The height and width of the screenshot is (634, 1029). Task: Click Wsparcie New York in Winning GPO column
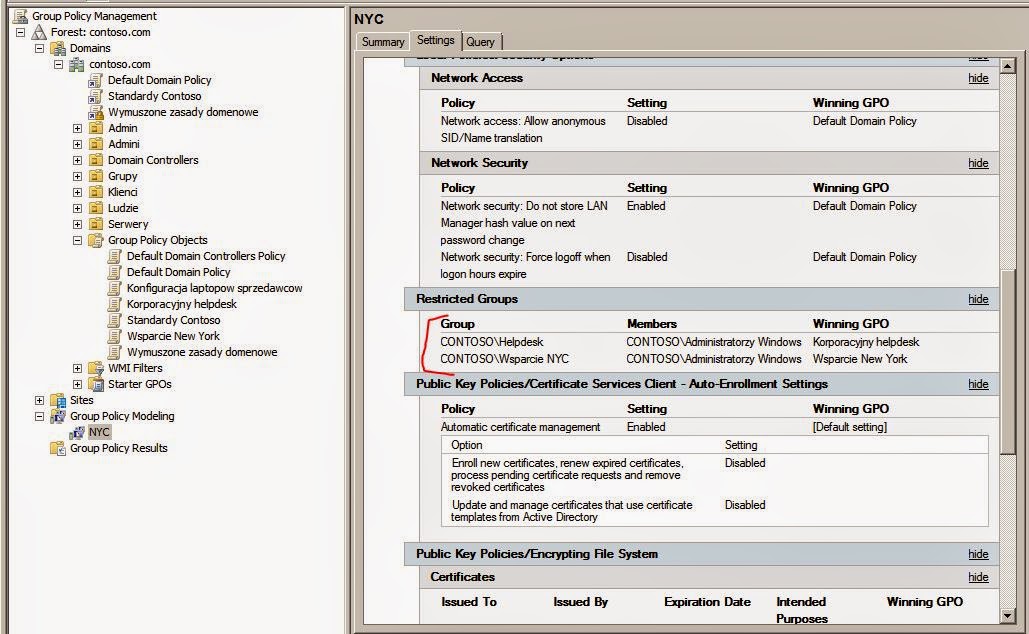coord(860,359)
